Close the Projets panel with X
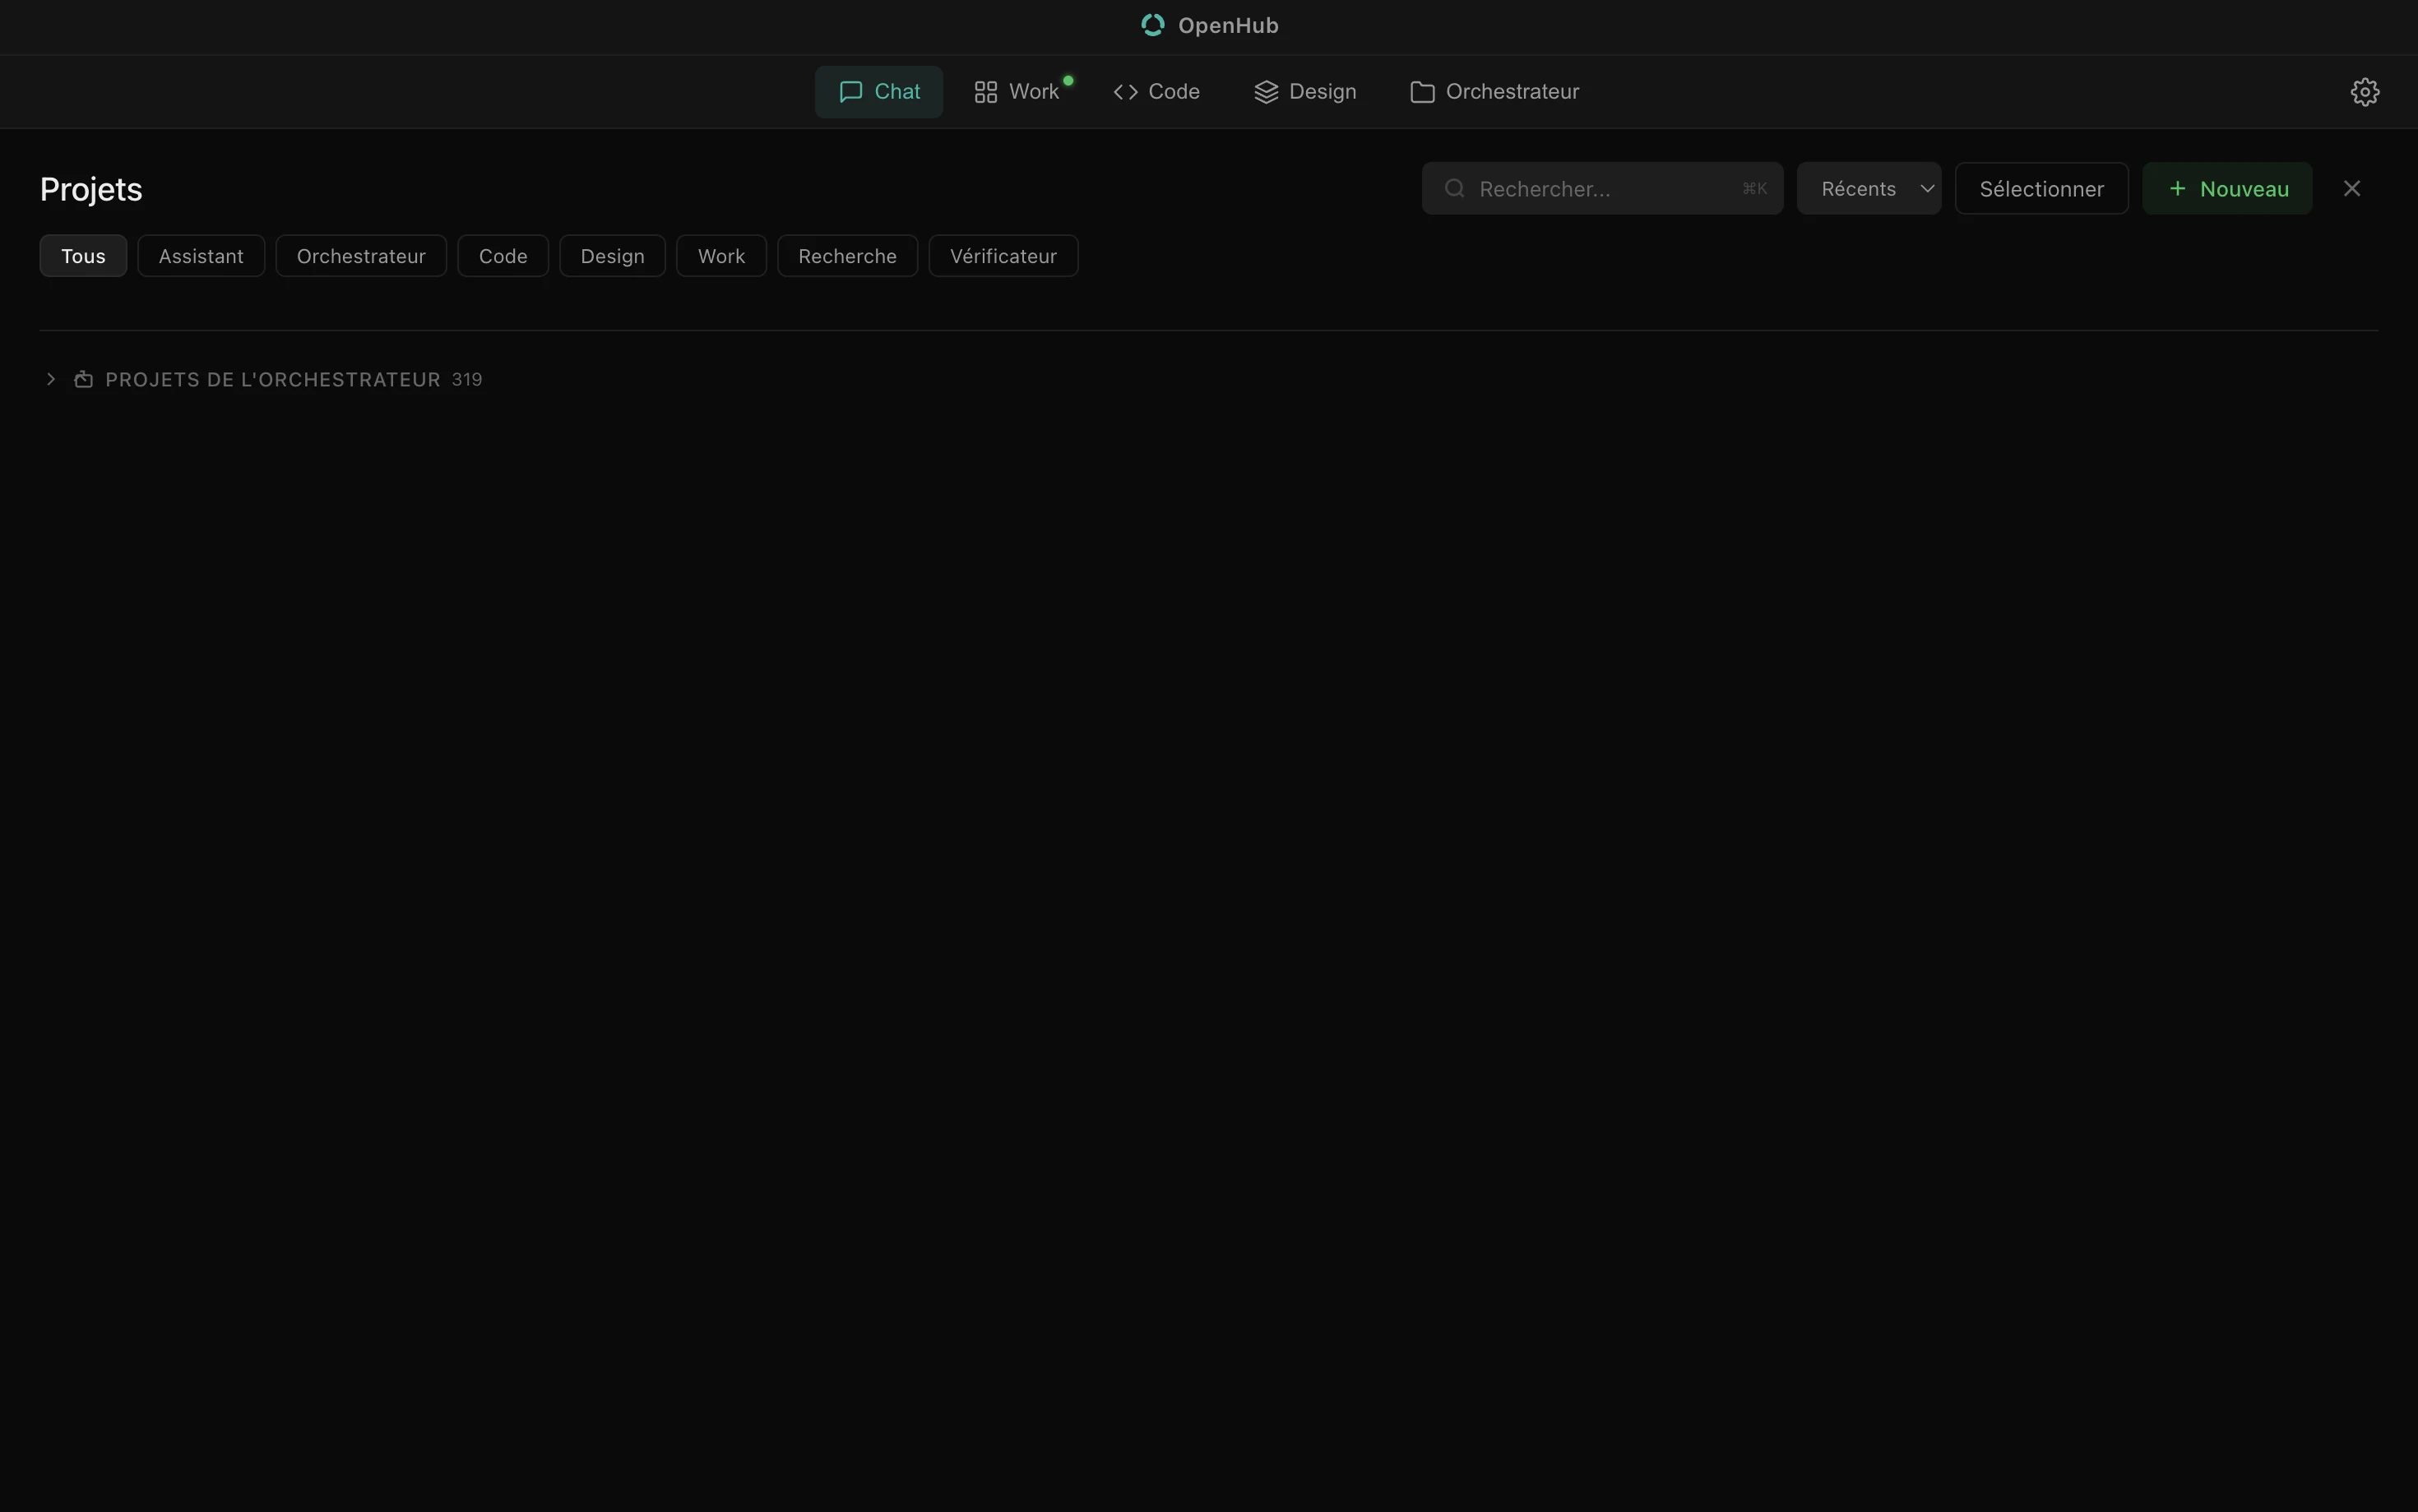 [2351, 188]
